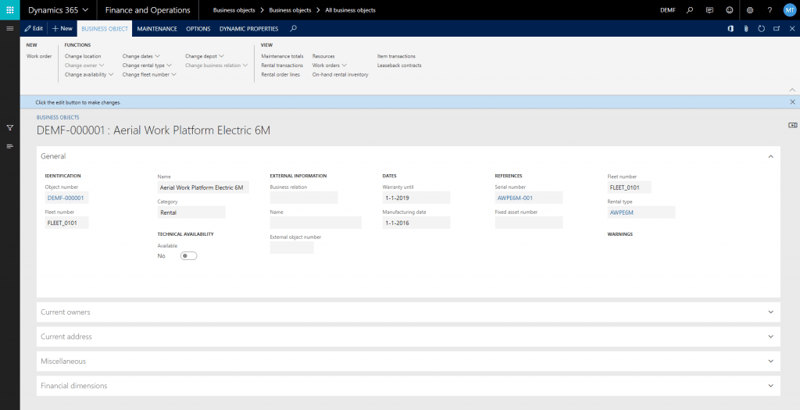This screenshot has height=410, width=800.
Task: Click the External object number field
Action: click(x=292, y=248)
